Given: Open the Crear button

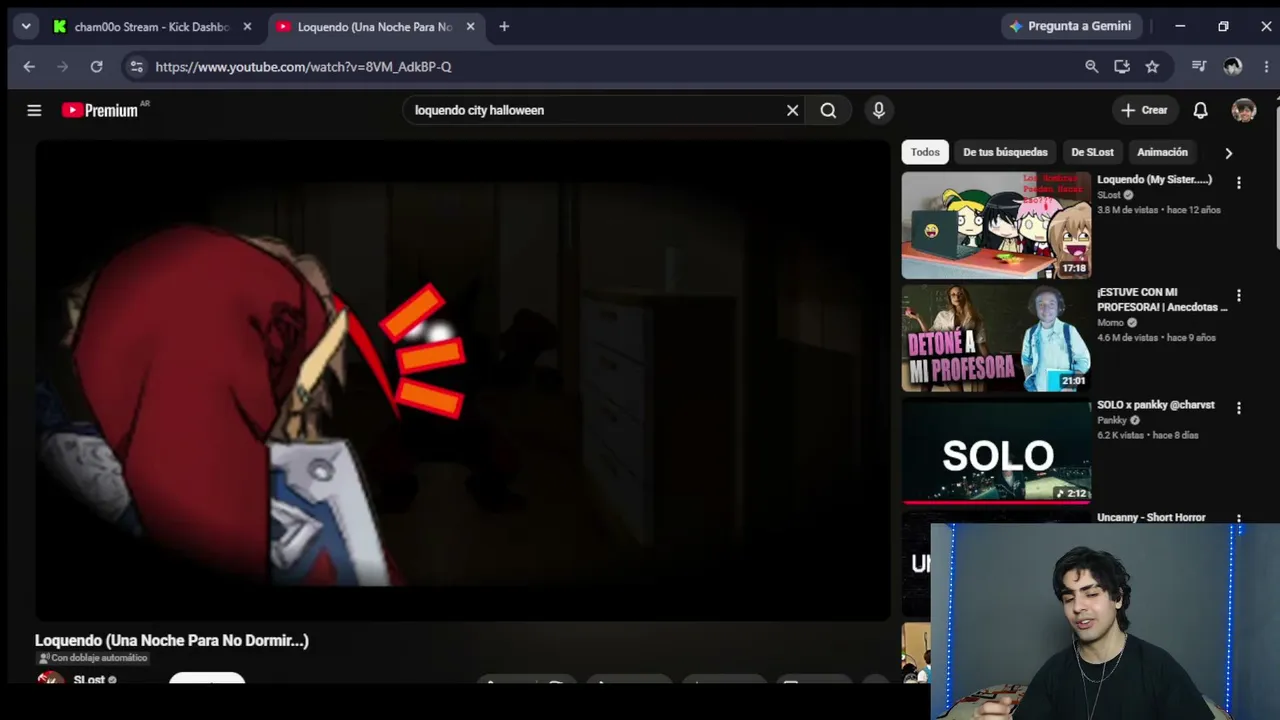Looking at the screenshot, I should coord(1144,110).
